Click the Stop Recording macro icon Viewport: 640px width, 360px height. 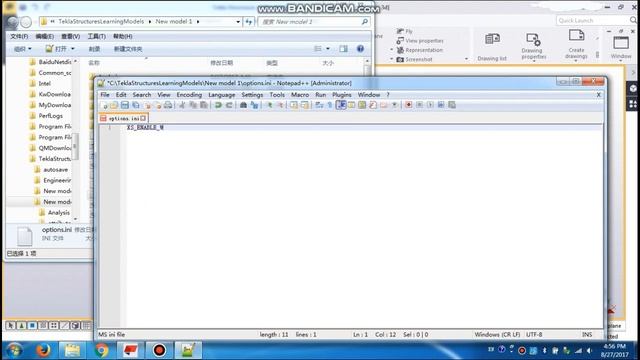pyautogui.click(x=420, y=105)
